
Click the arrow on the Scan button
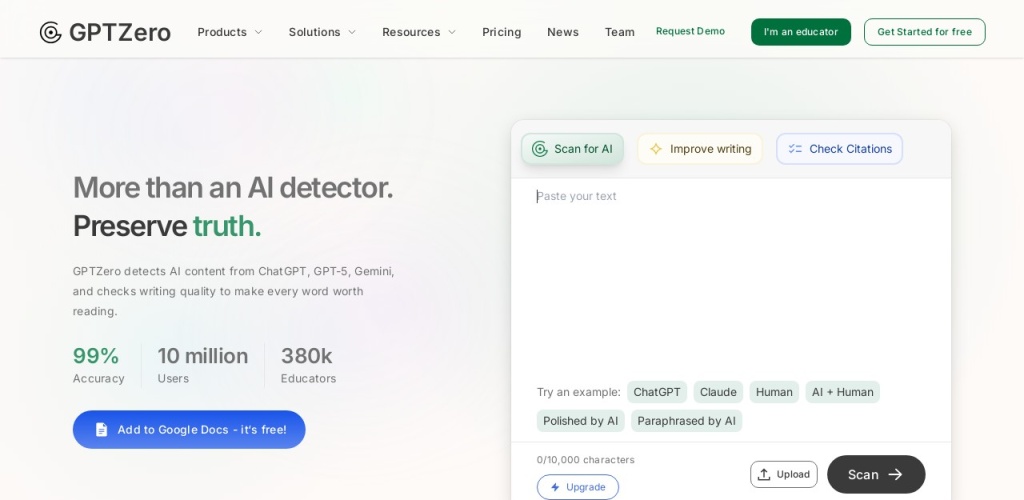895,474
